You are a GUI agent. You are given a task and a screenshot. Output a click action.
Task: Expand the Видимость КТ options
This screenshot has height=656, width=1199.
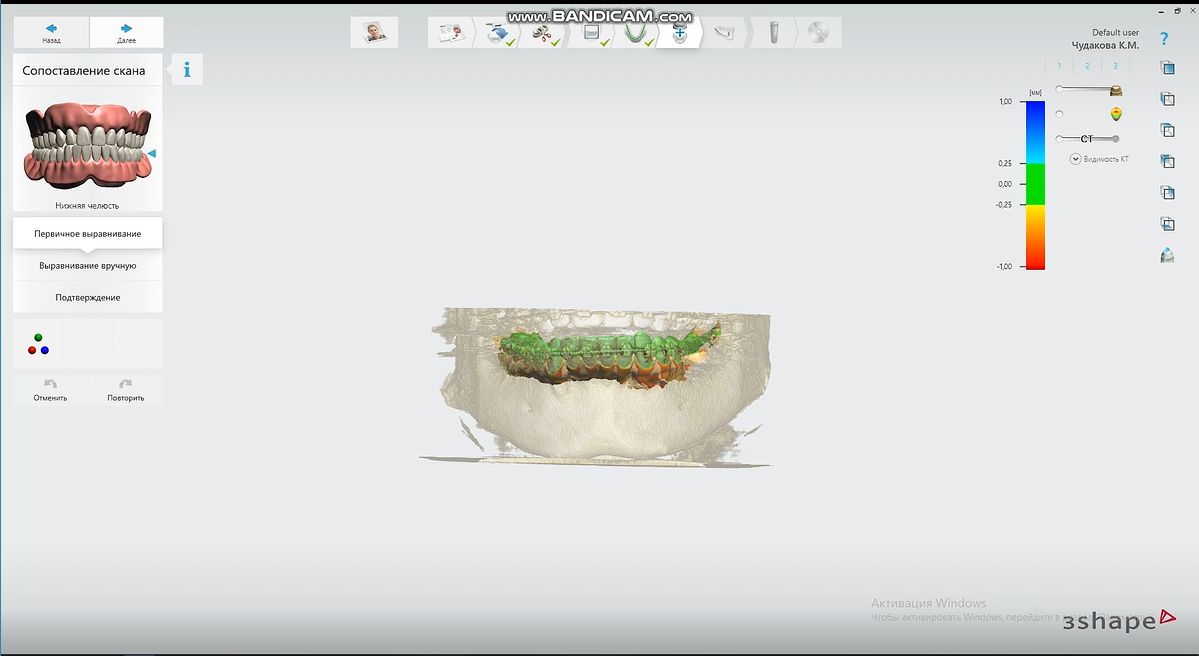pyautogui.click(x=1075, y=159)
